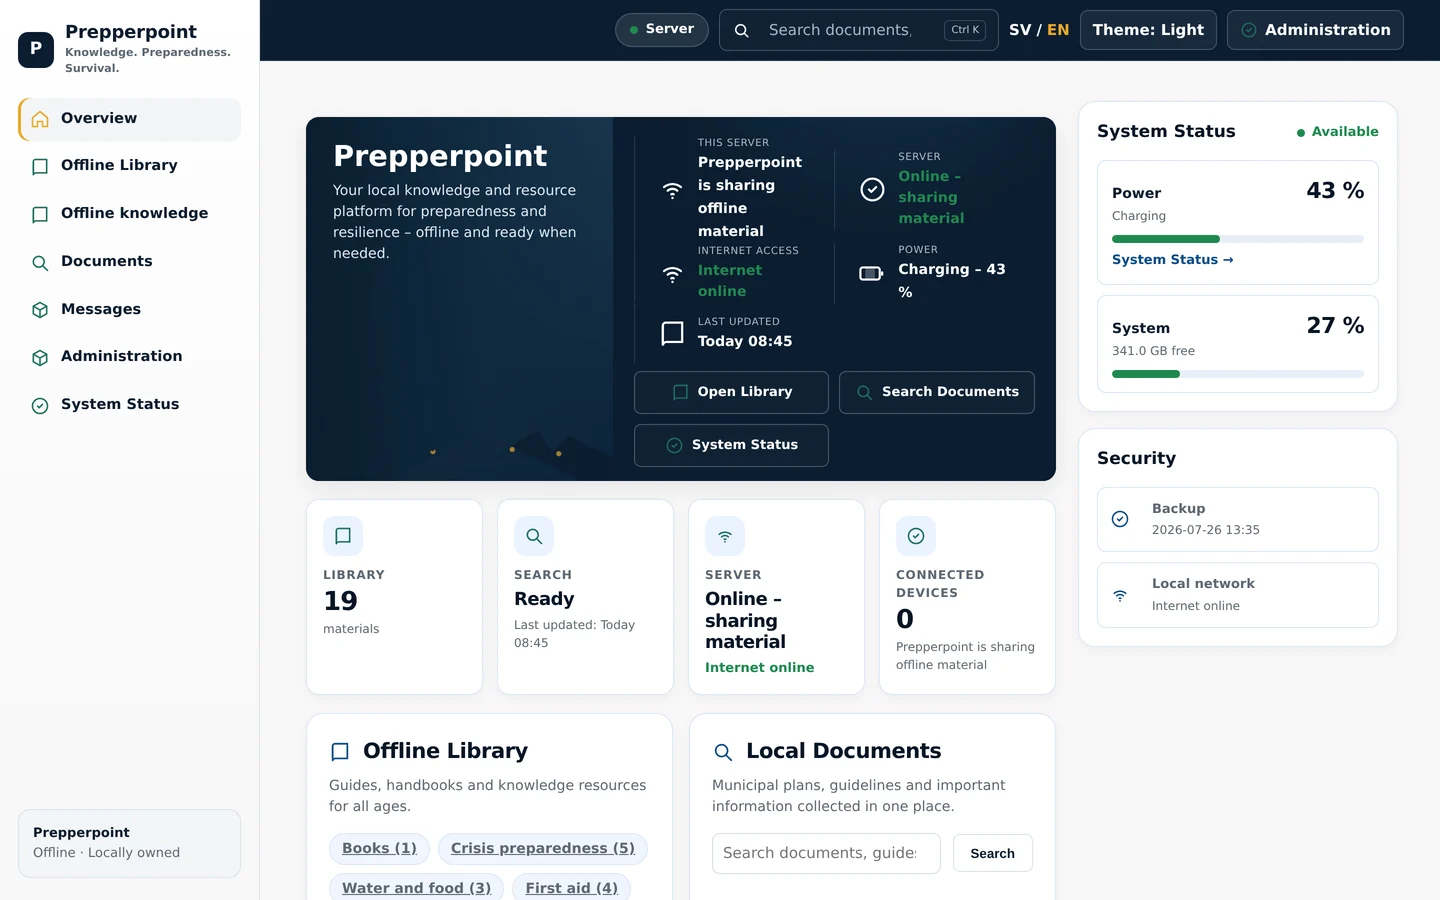Toggle the Theme: Light button
This screenshot has width=1440, height=900.
[x=1148, y=30]
